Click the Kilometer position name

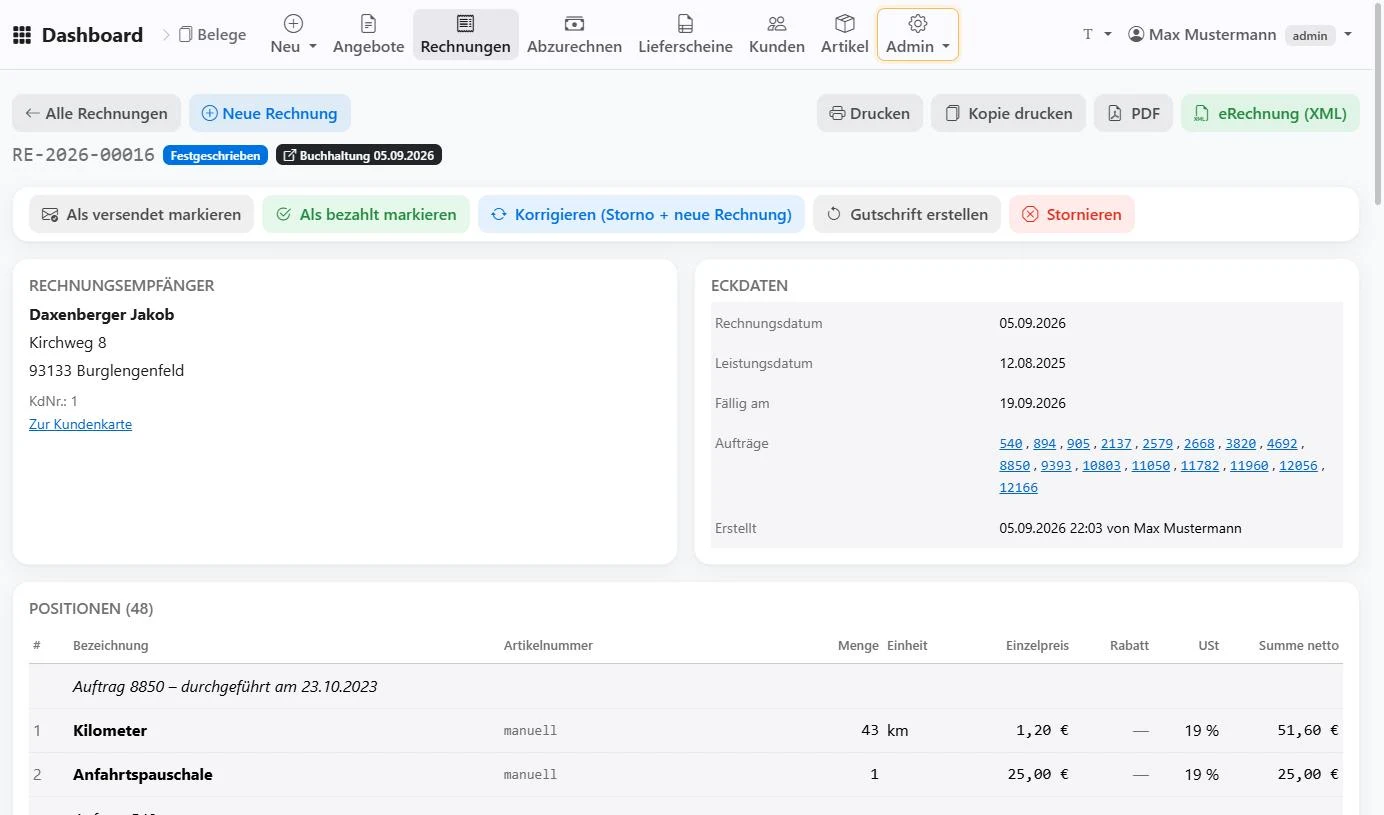[110, 730]
